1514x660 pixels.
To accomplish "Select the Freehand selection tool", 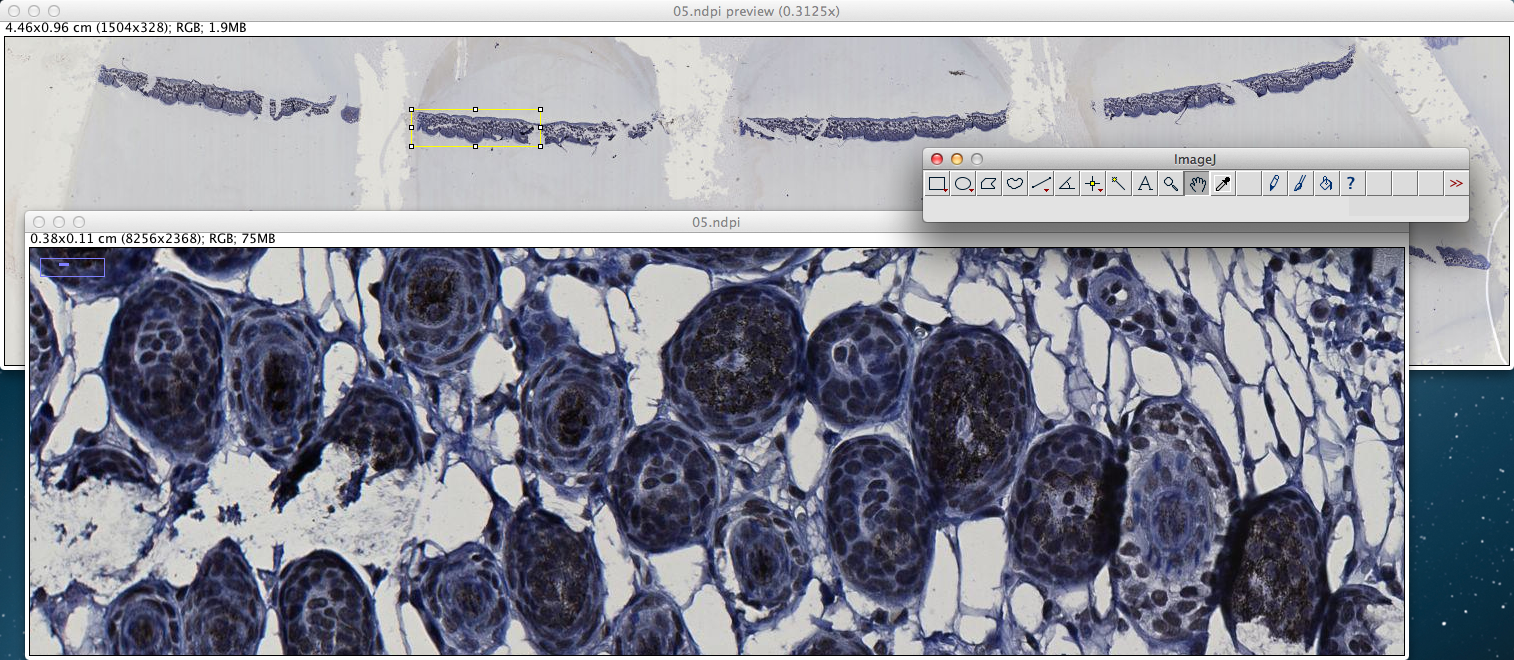I will pos(1016,183).
